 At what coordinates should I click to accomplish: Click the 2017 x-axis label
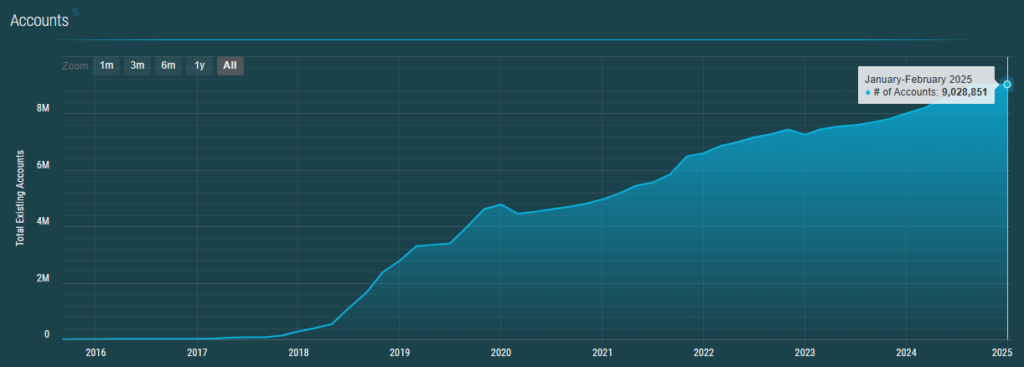pos(197,353)
